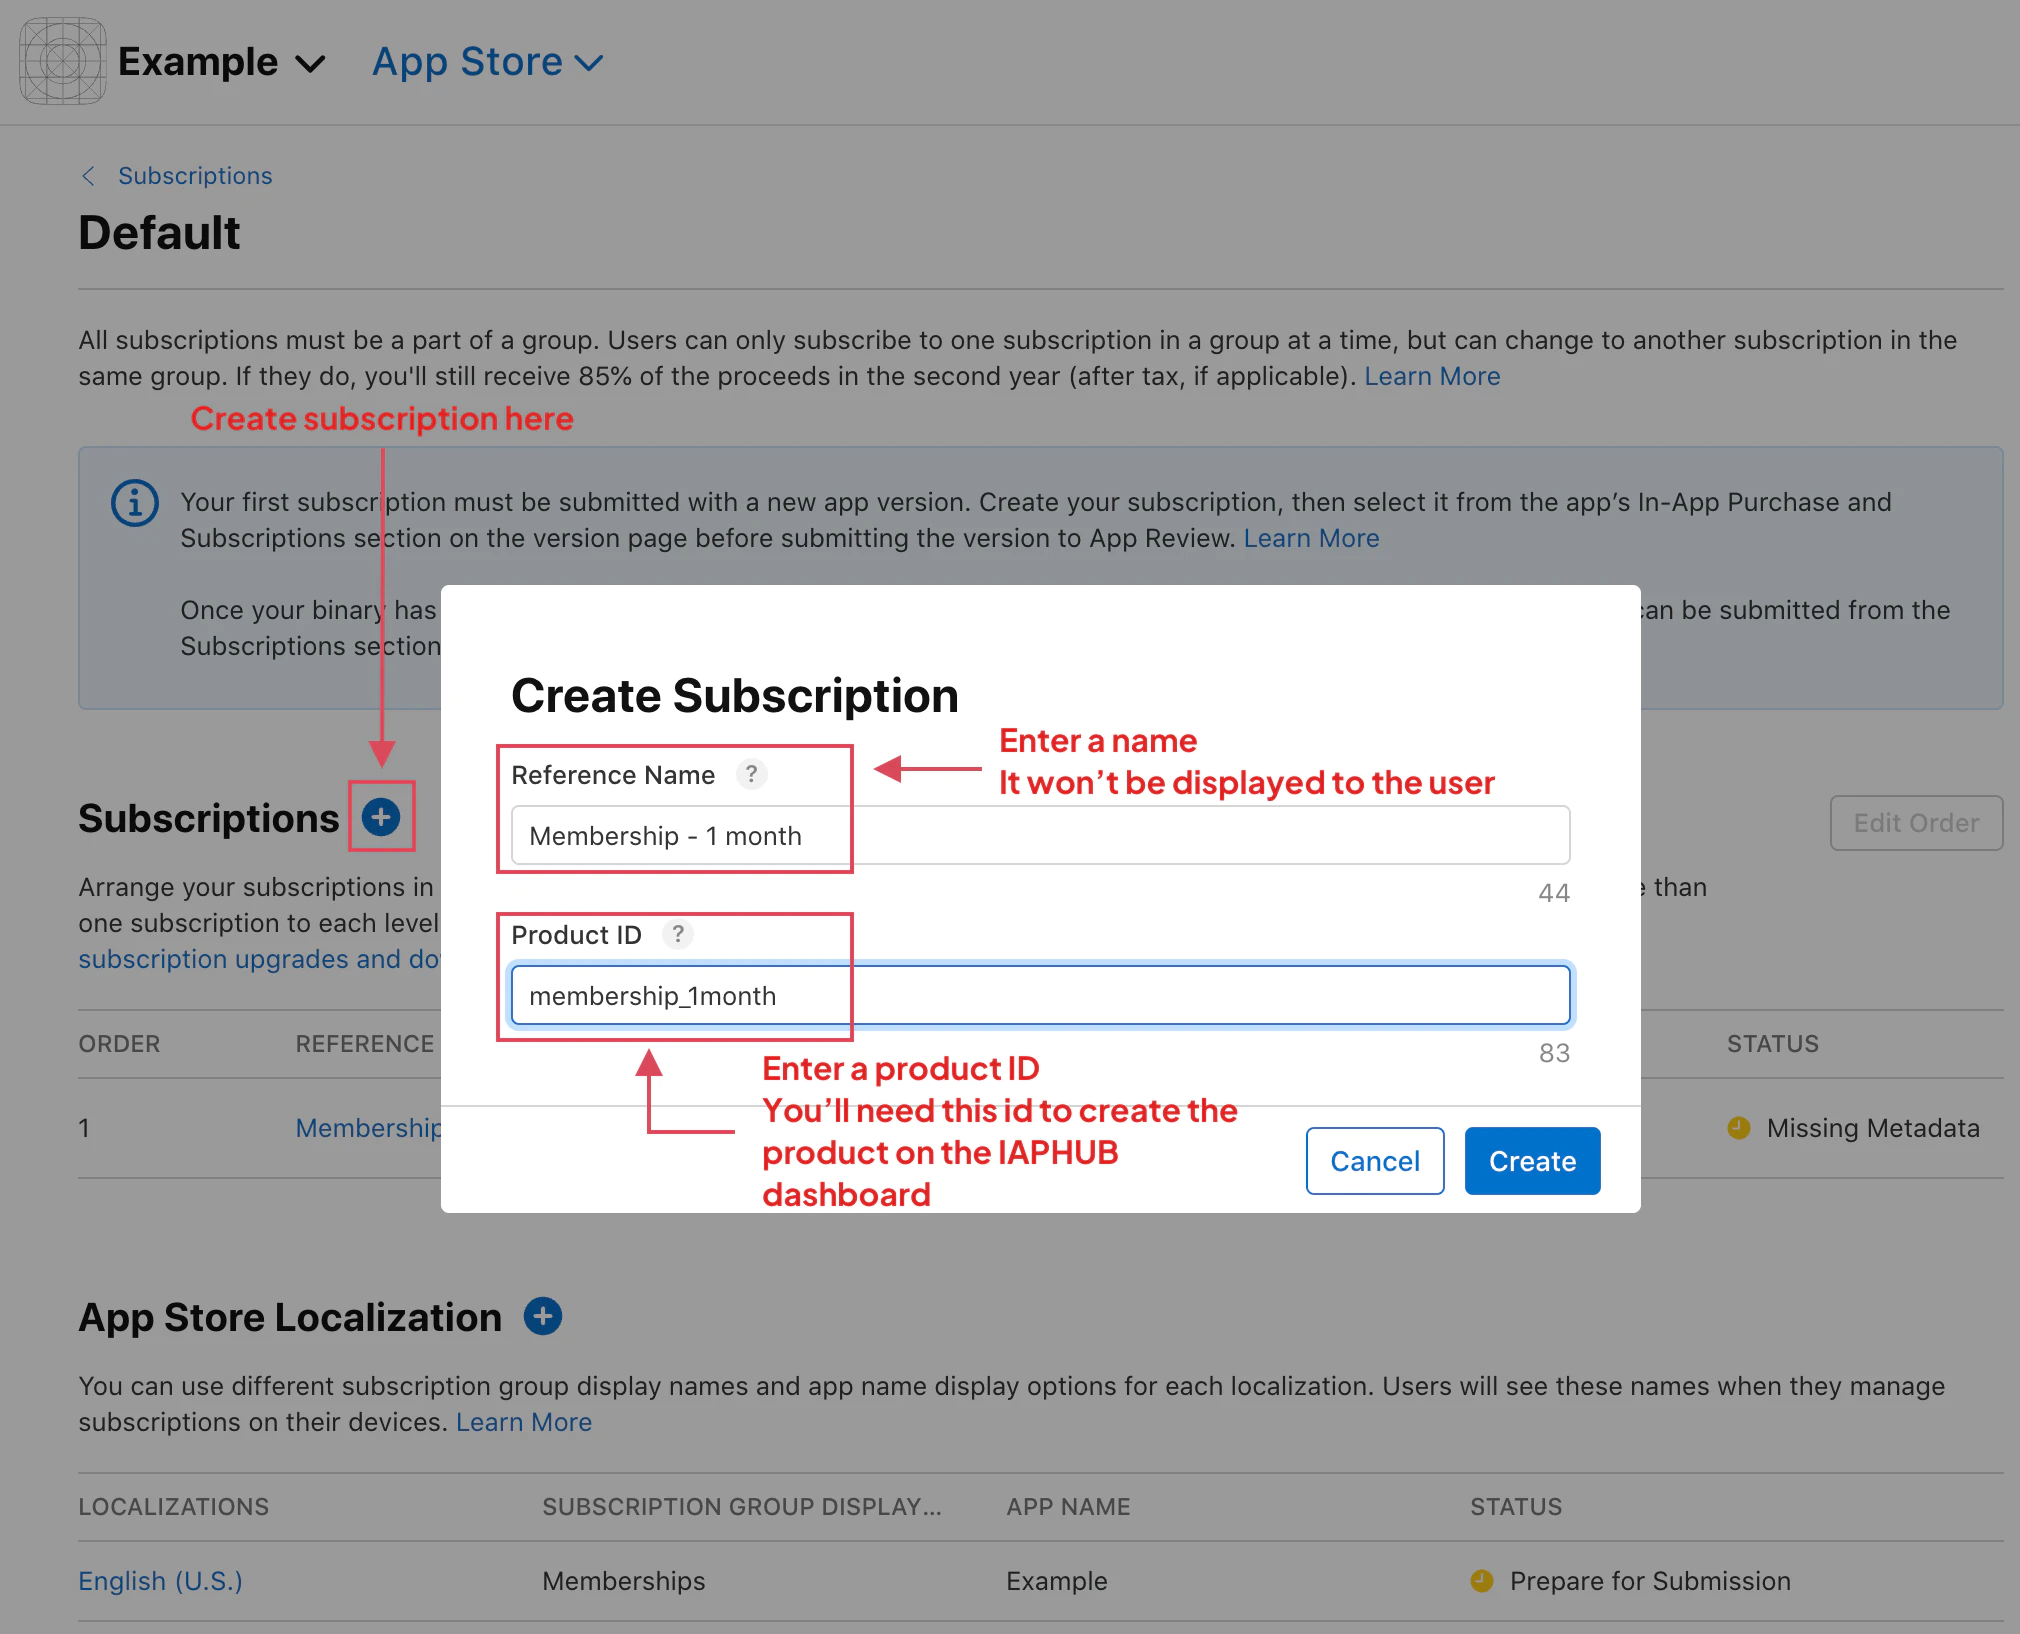Open the English (U.S.) localization link

(x=160, y=1580)
